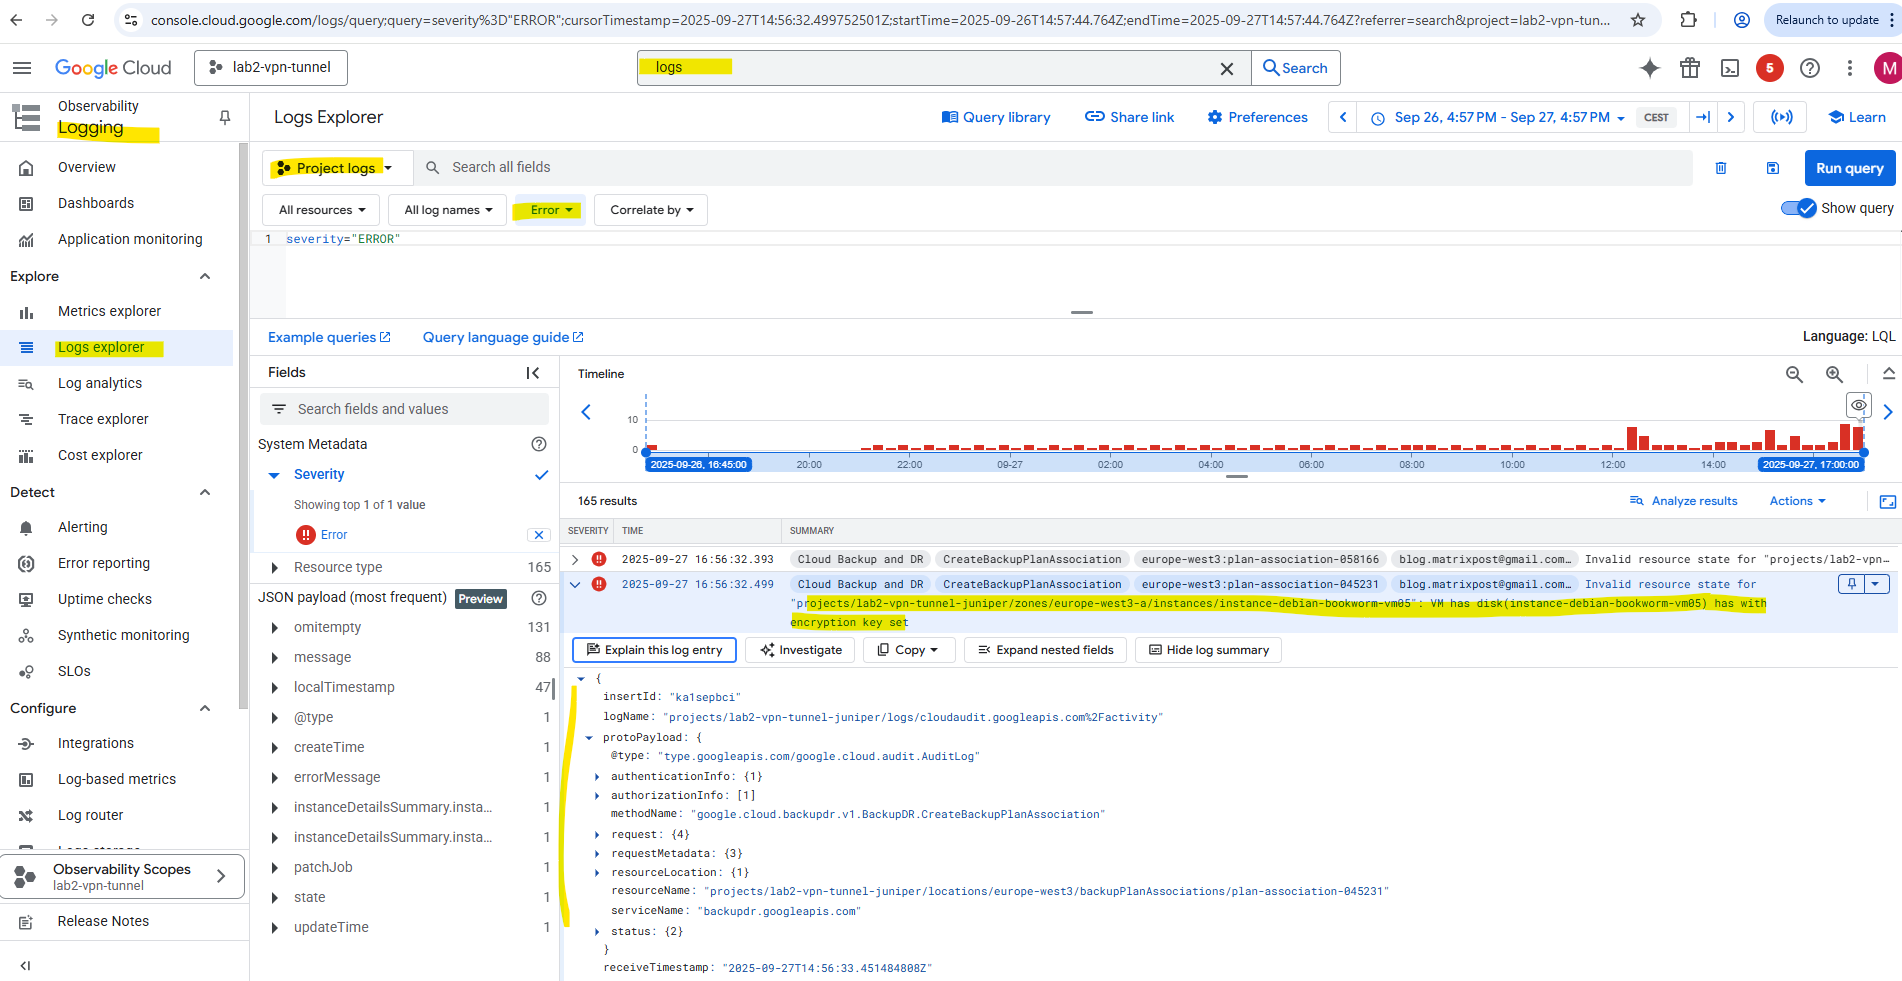The image size is (1902, 981).
Task: Zoom out on the timeline histogram
Action: 1794,374
